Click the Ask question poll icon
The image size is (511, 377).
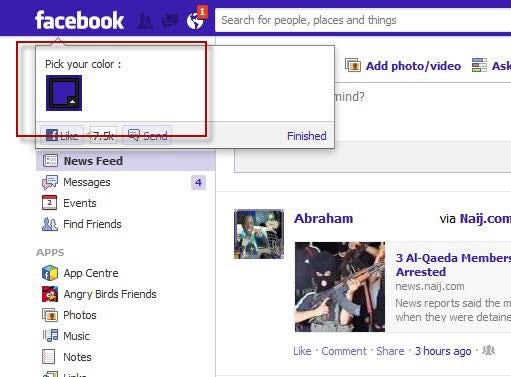pos(479,65)
